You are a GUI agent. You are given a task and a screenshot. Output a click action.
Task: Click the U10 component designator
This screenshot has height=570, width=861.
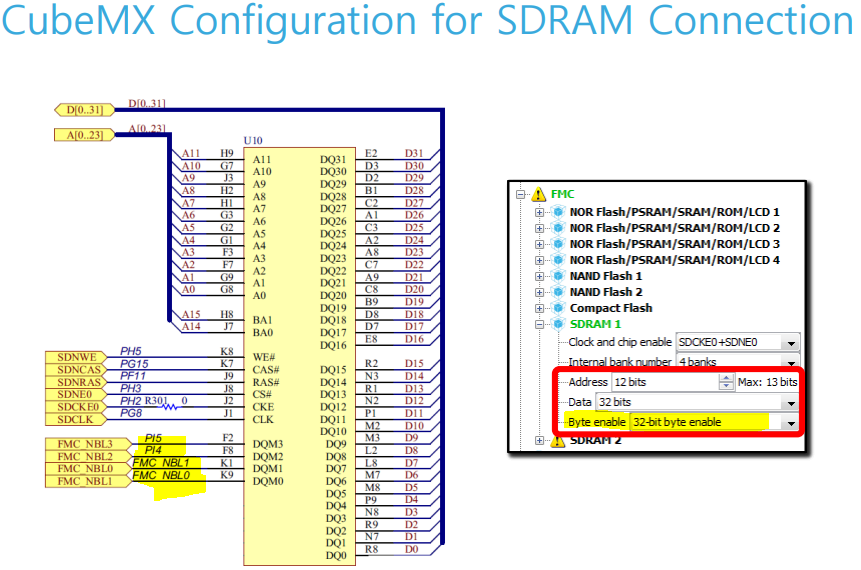253,141
